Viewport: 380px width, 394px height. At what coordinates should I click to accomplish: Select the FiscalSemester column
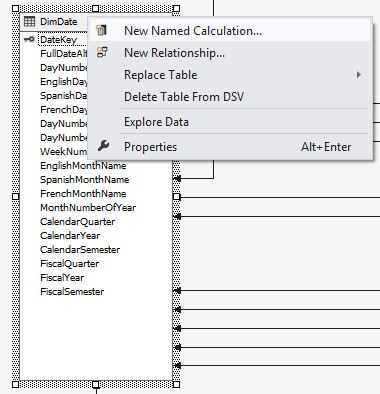point(72,291)
